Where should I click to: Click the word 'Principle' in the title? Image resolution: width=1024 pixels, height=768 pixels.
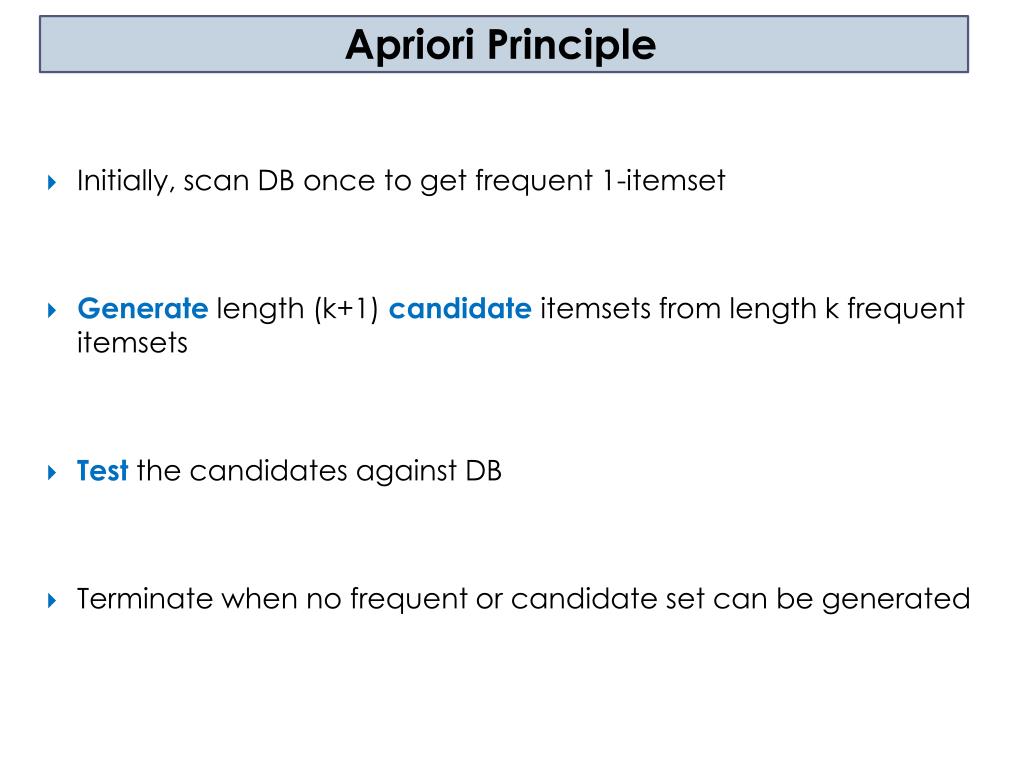pos(571,46)
